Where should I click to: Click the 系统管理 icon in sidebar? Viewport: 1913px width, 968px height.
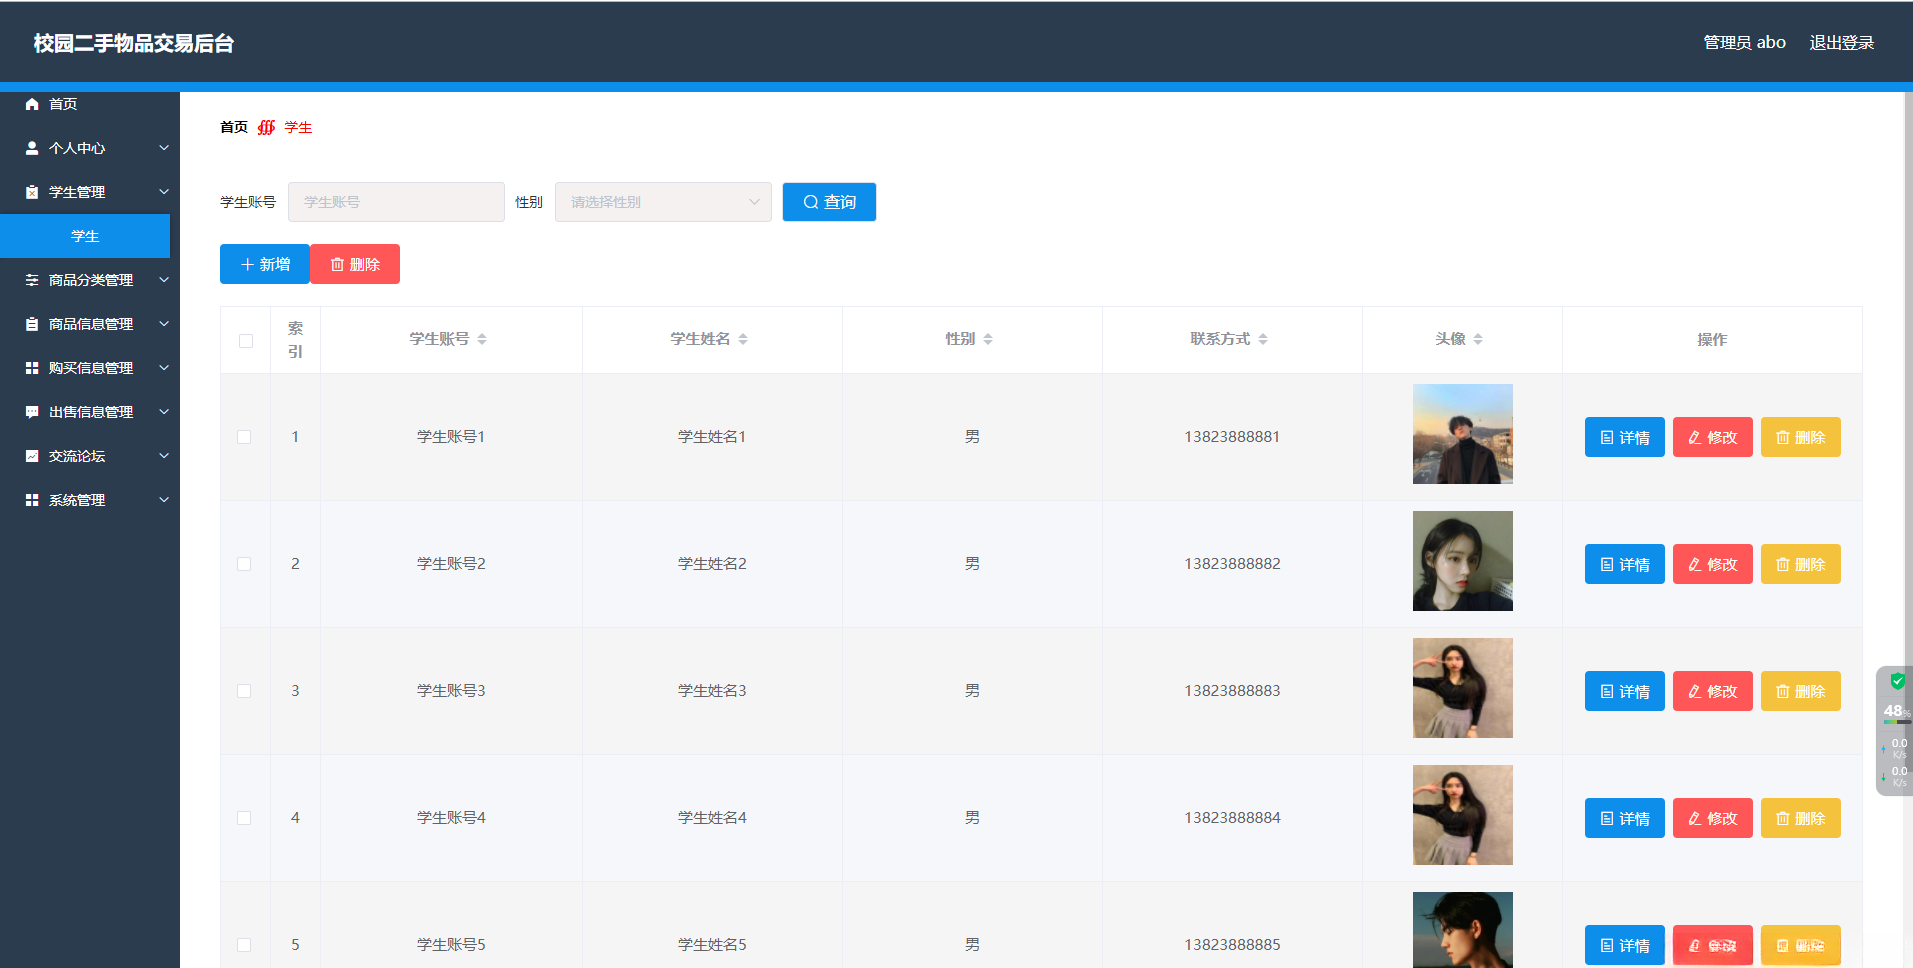click(31, 499)
